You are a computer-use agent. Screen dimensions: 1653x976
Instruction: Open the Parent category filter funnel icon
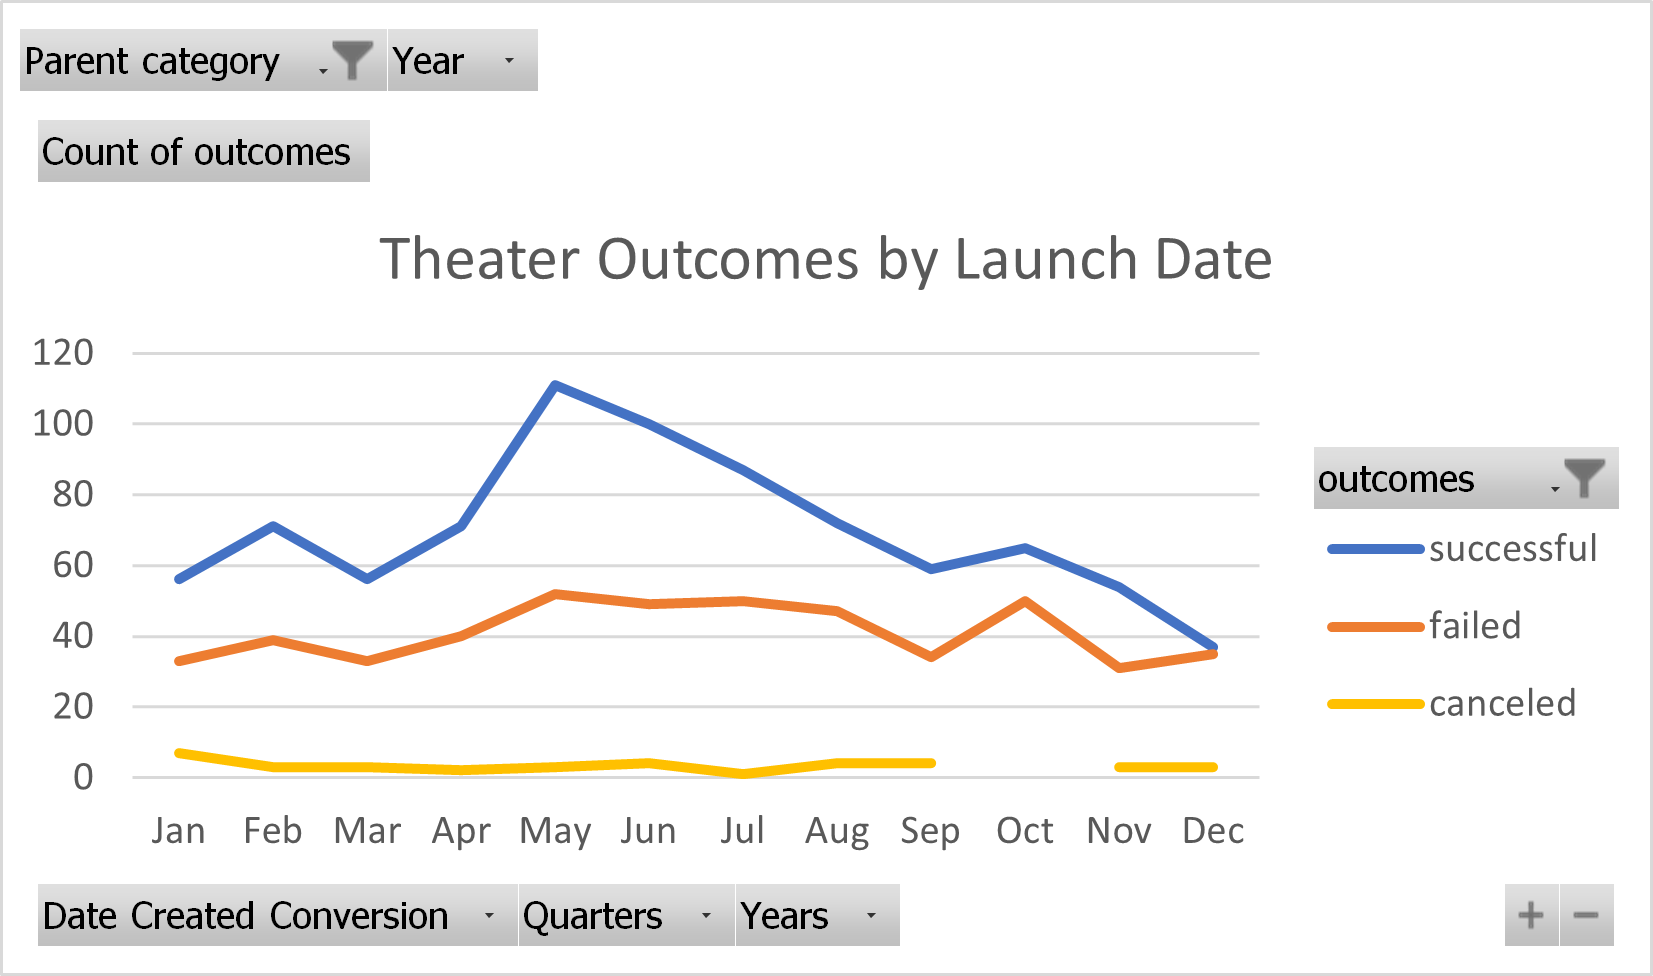point(352,60)
